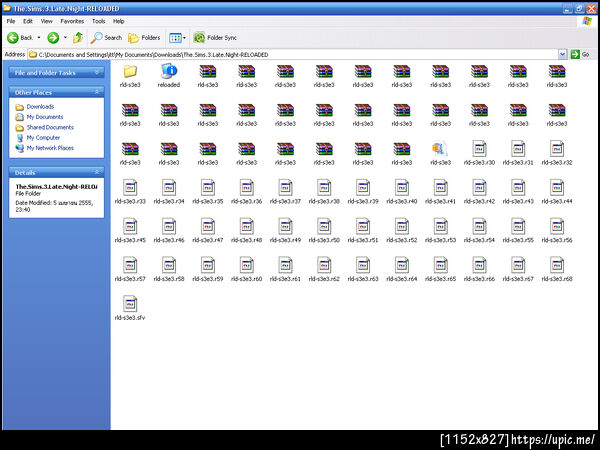
Task: Select the rld-s3e3.r45 file
Action: pyautogui.click(x=130, y=231)
